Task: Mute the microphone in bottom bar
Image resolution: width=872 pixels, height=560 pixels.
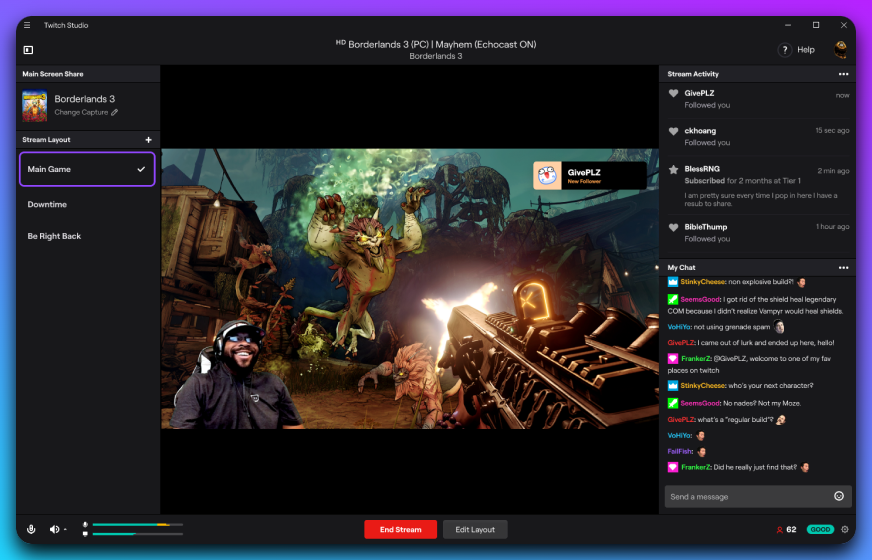Action: coord(31,529)
